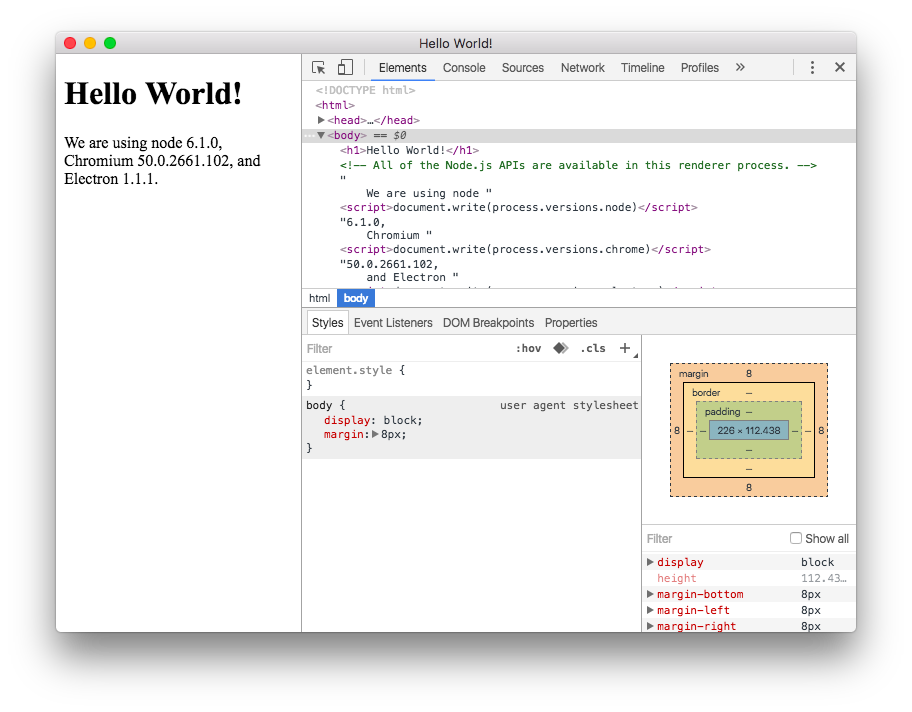Screen dimensions: 912x712
Task: Select the 226 × 112.438 content box
Action: pos(749,430)
